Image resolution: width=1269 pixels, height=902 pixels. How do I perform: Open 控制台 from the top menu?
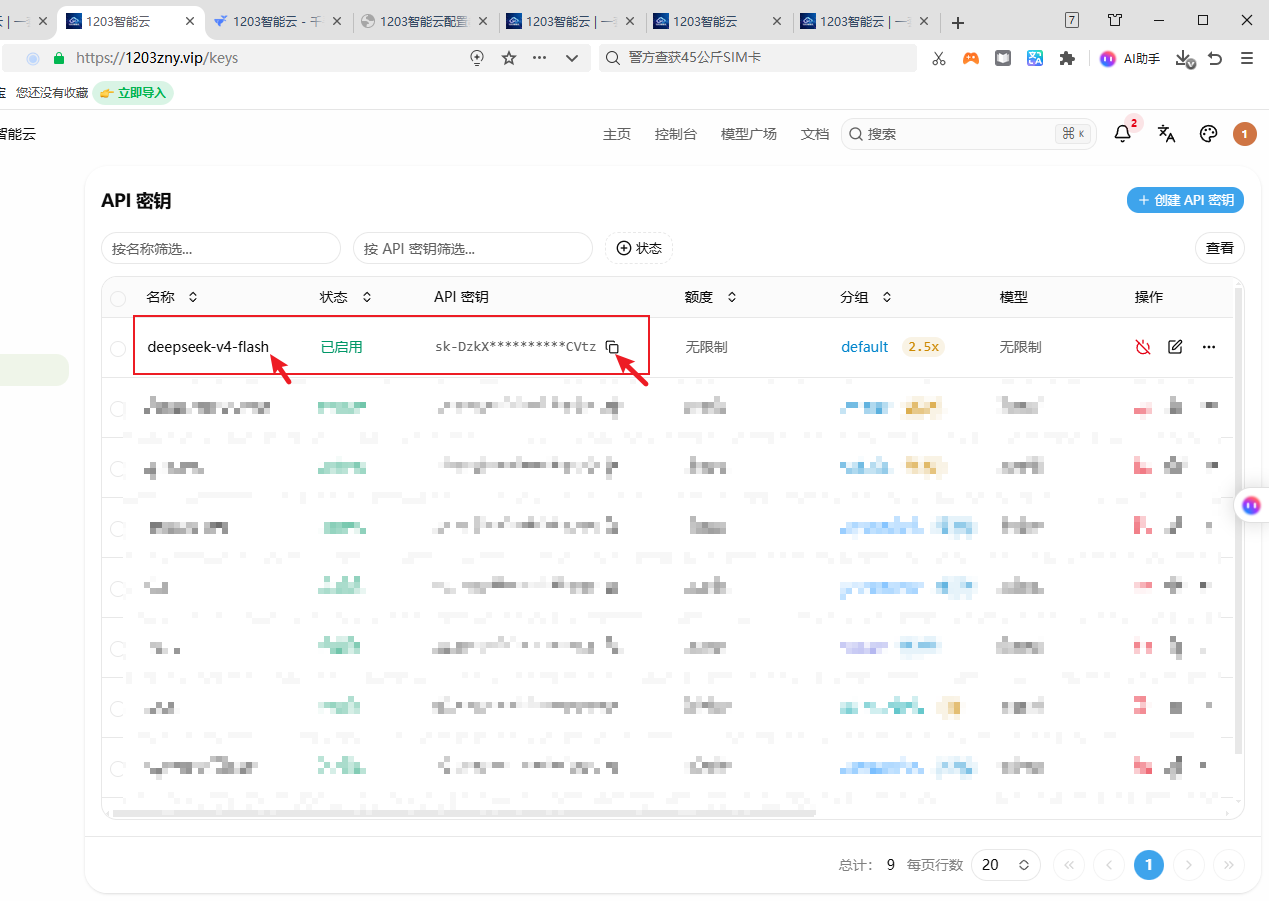tap(676, 134)
